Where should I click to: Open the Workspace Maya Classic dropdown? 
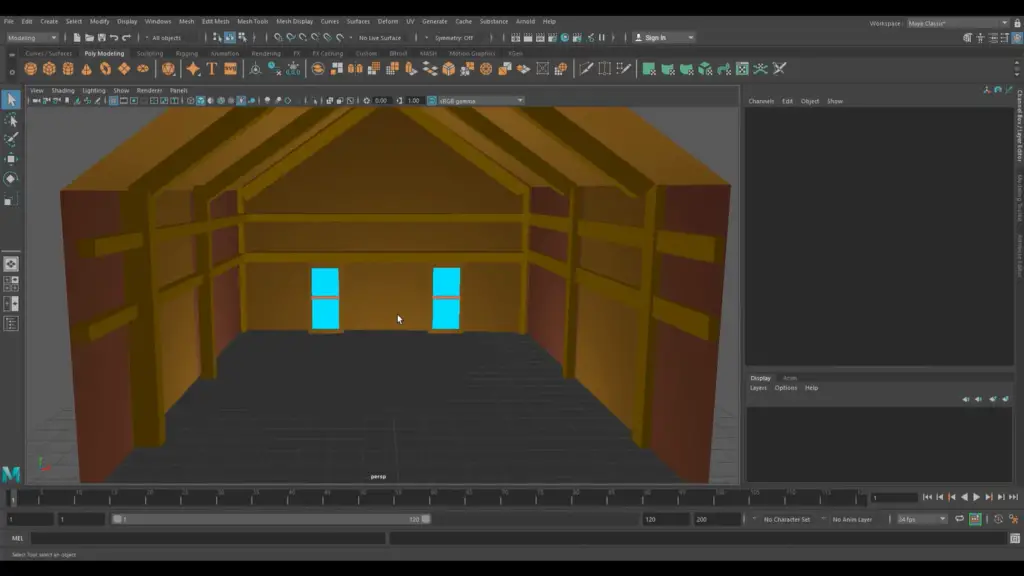(x=955, y=23)
